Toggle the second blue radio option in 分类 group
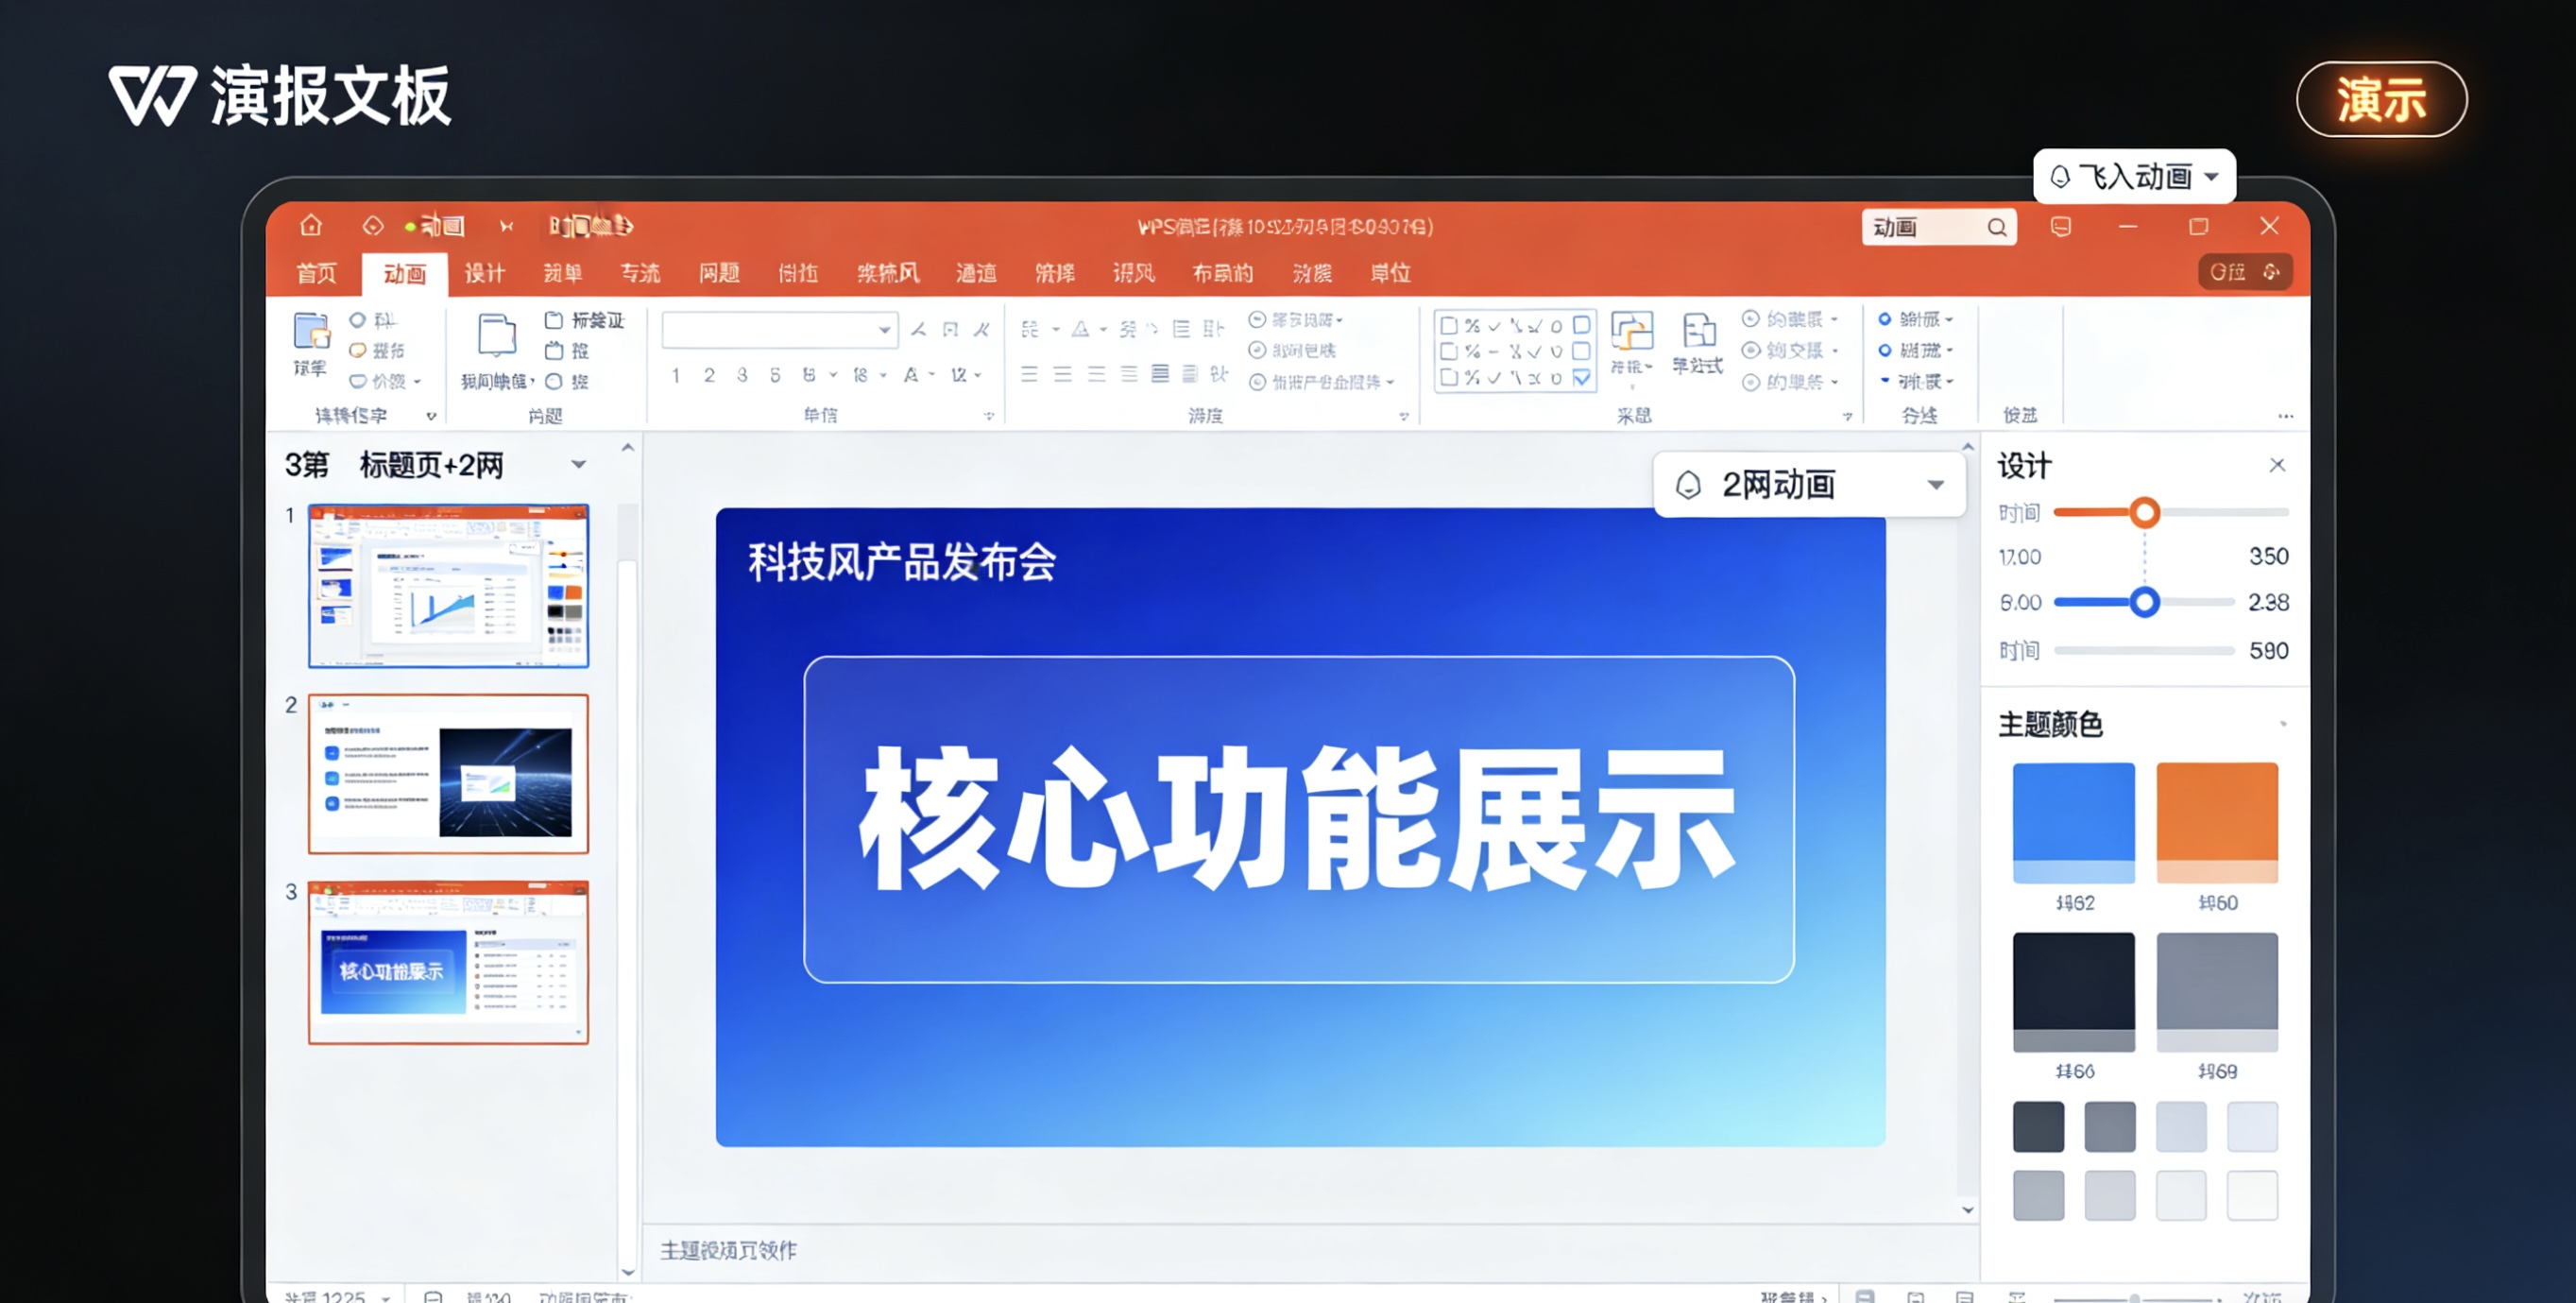This screenshot has width=2576, height=1303. [1886, 349]
